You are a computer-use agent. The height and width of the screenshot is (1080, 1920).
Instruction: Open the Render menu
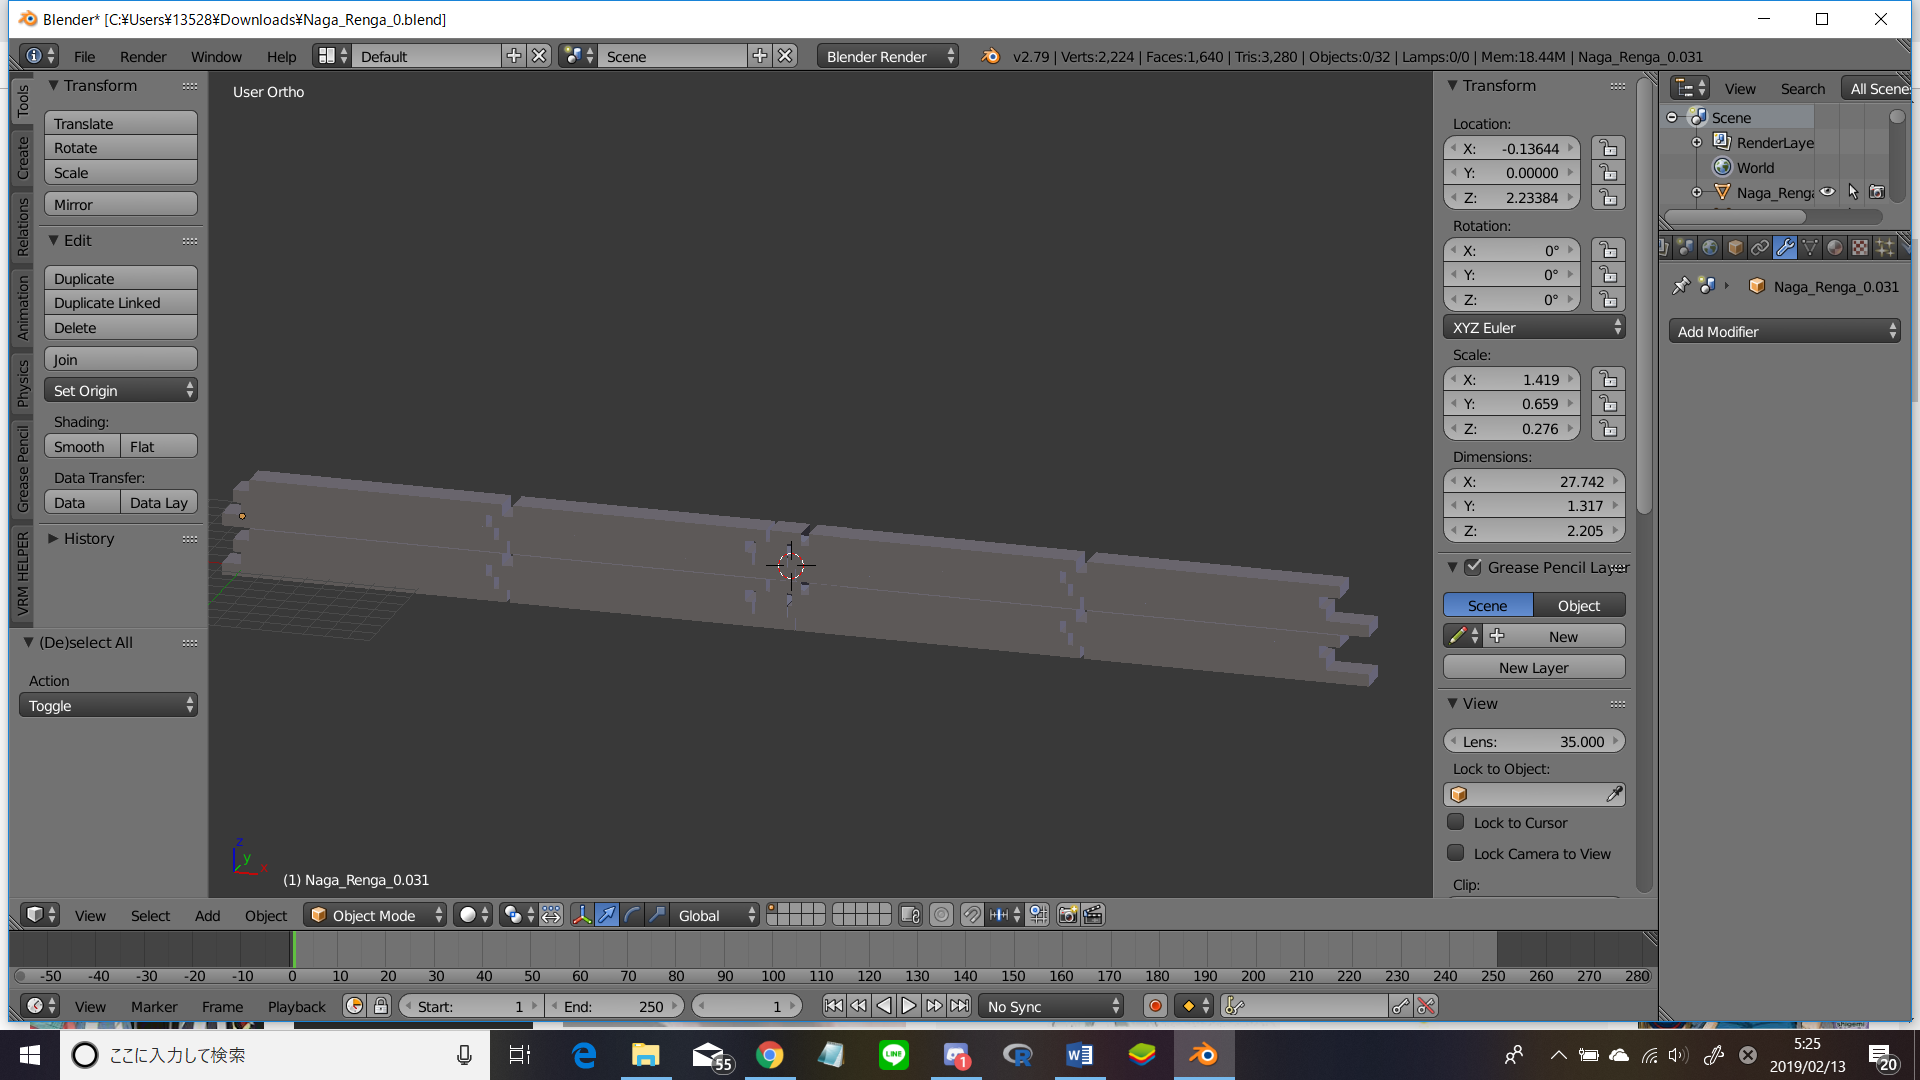[143, 56]
